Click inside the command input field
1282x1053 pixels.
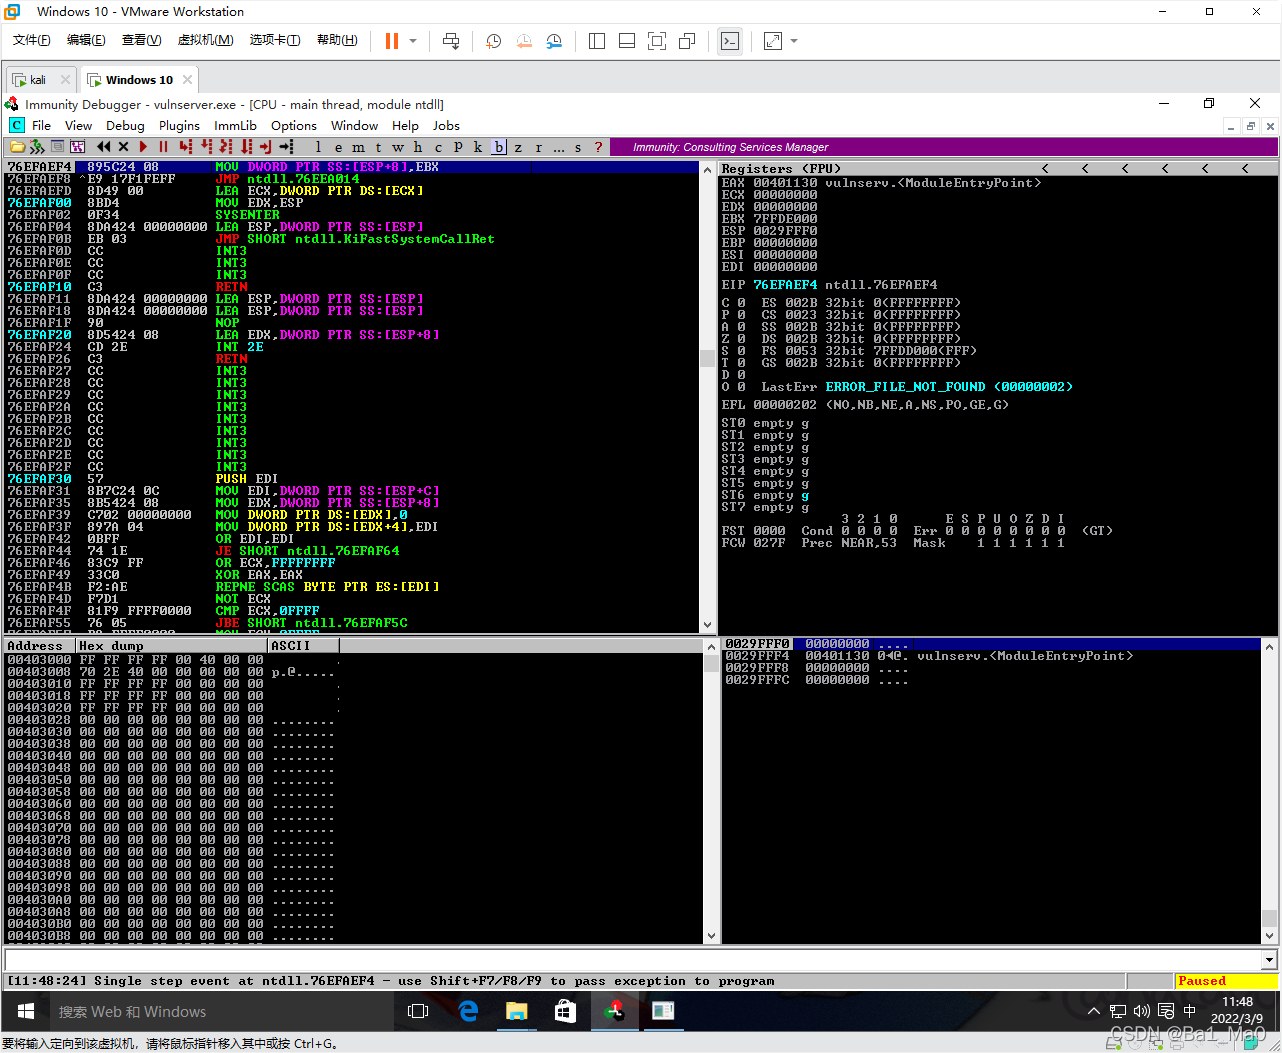pos(632,960)
